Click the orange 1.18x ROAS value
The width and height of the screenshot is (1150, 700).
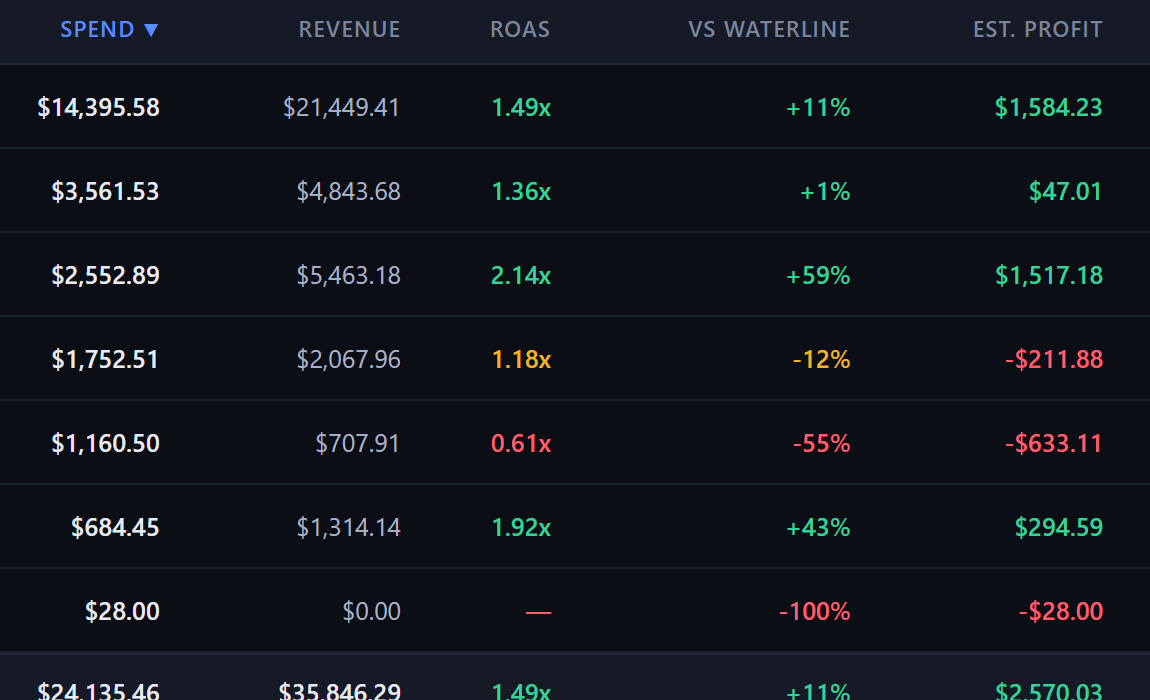coord(521,360)
